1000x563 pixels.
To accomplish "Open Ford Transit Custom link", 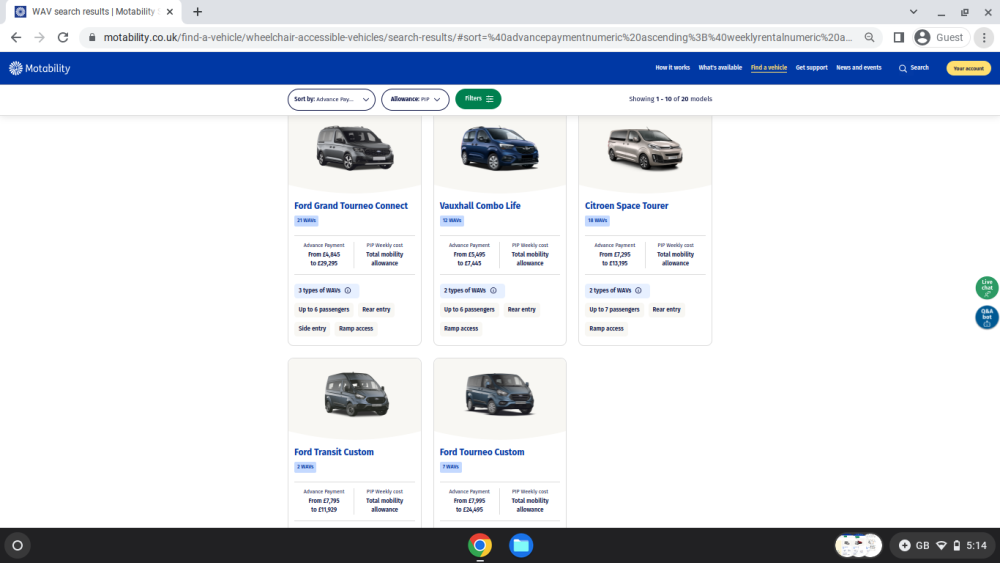I will click(x=334, y=452).
